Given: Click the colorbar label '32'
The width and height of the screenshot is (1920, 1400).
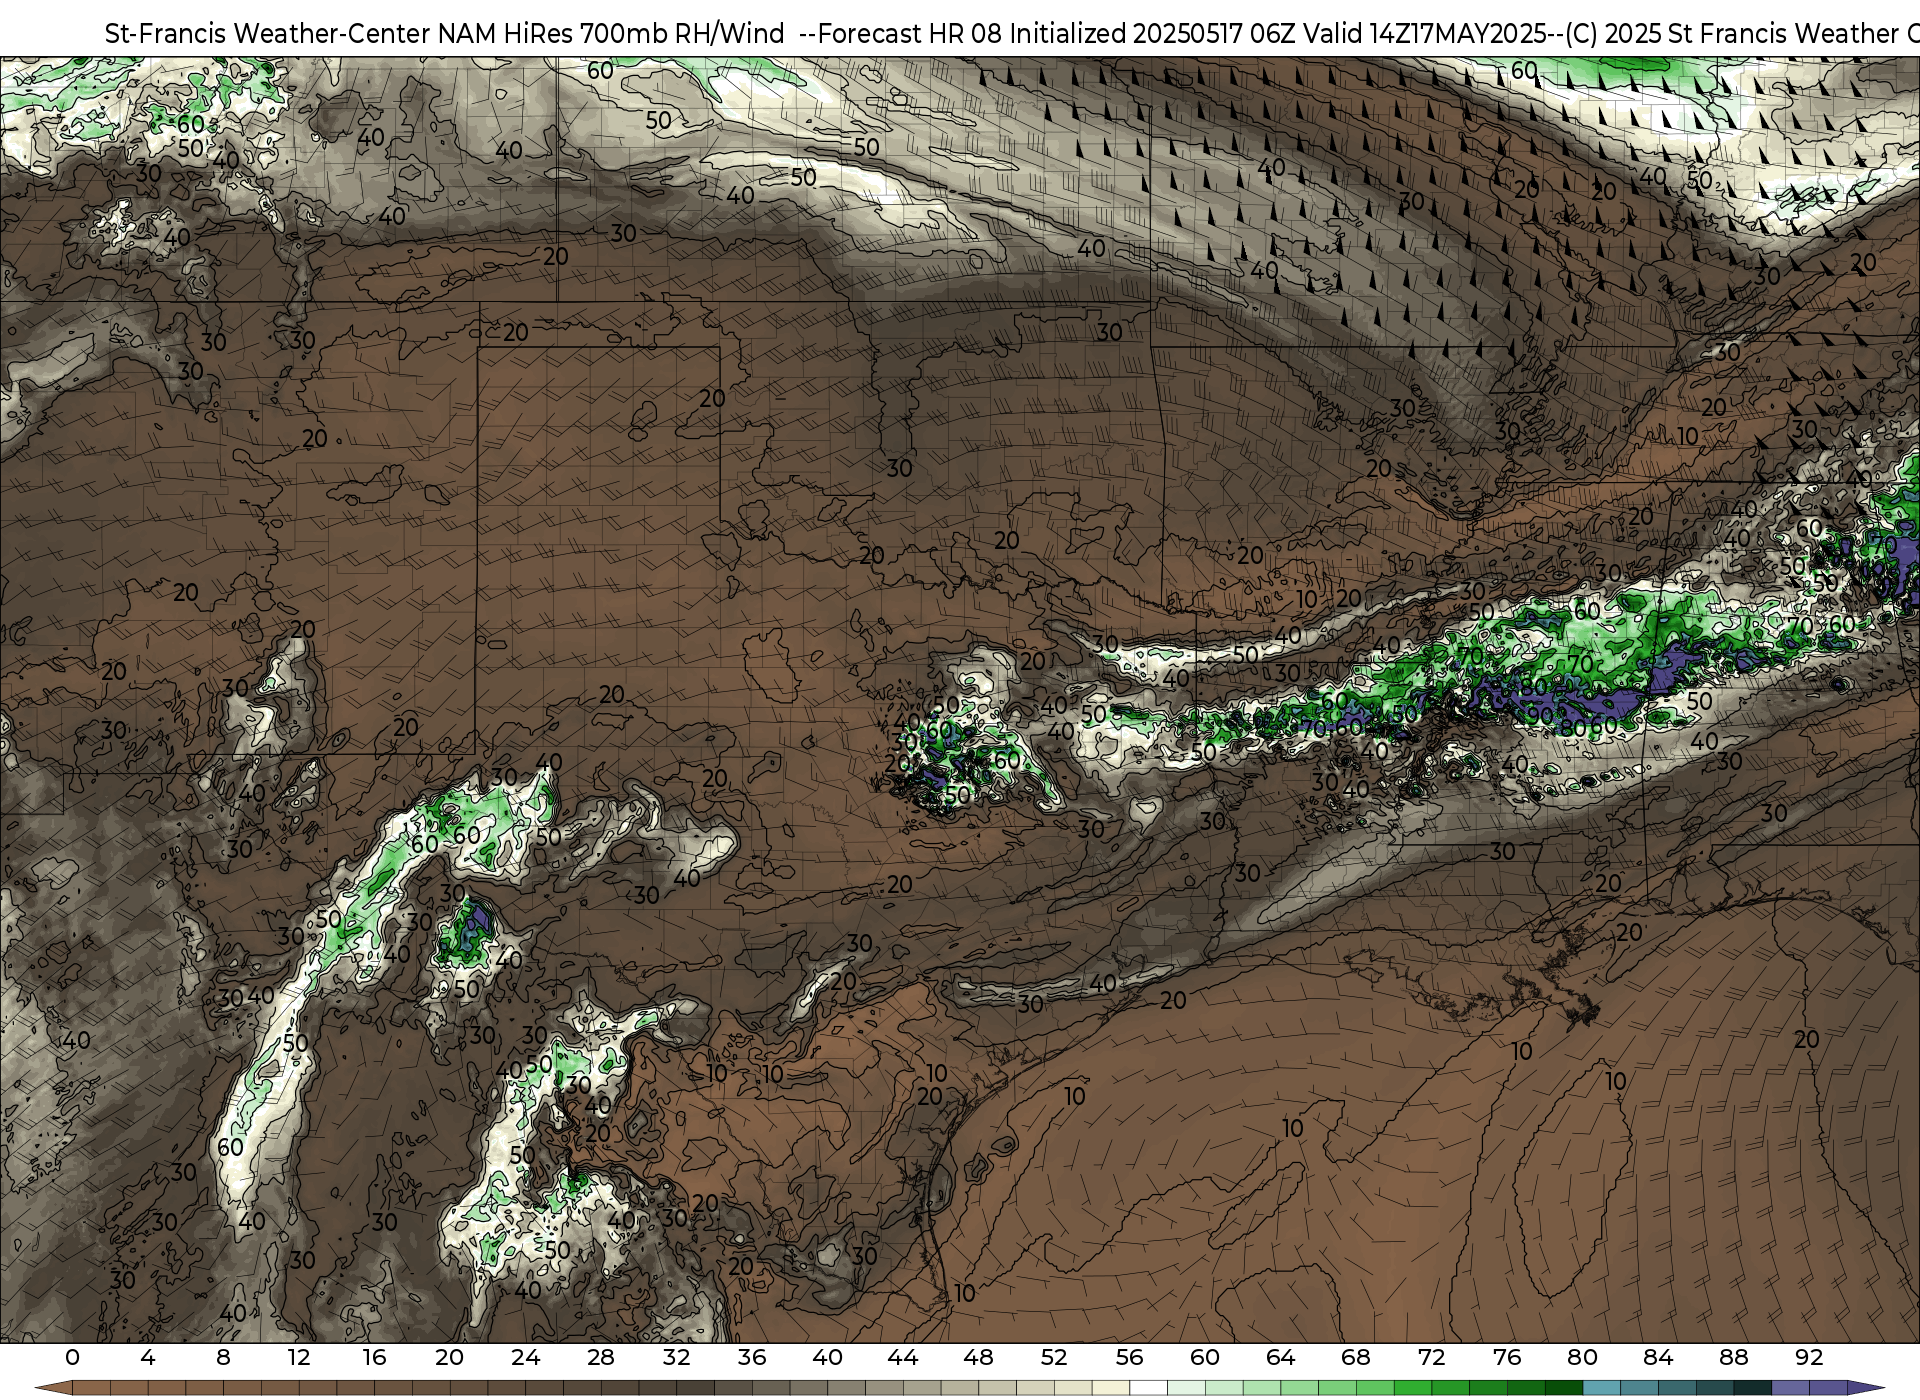Looking at the screenshot, I should [676, 1358].
